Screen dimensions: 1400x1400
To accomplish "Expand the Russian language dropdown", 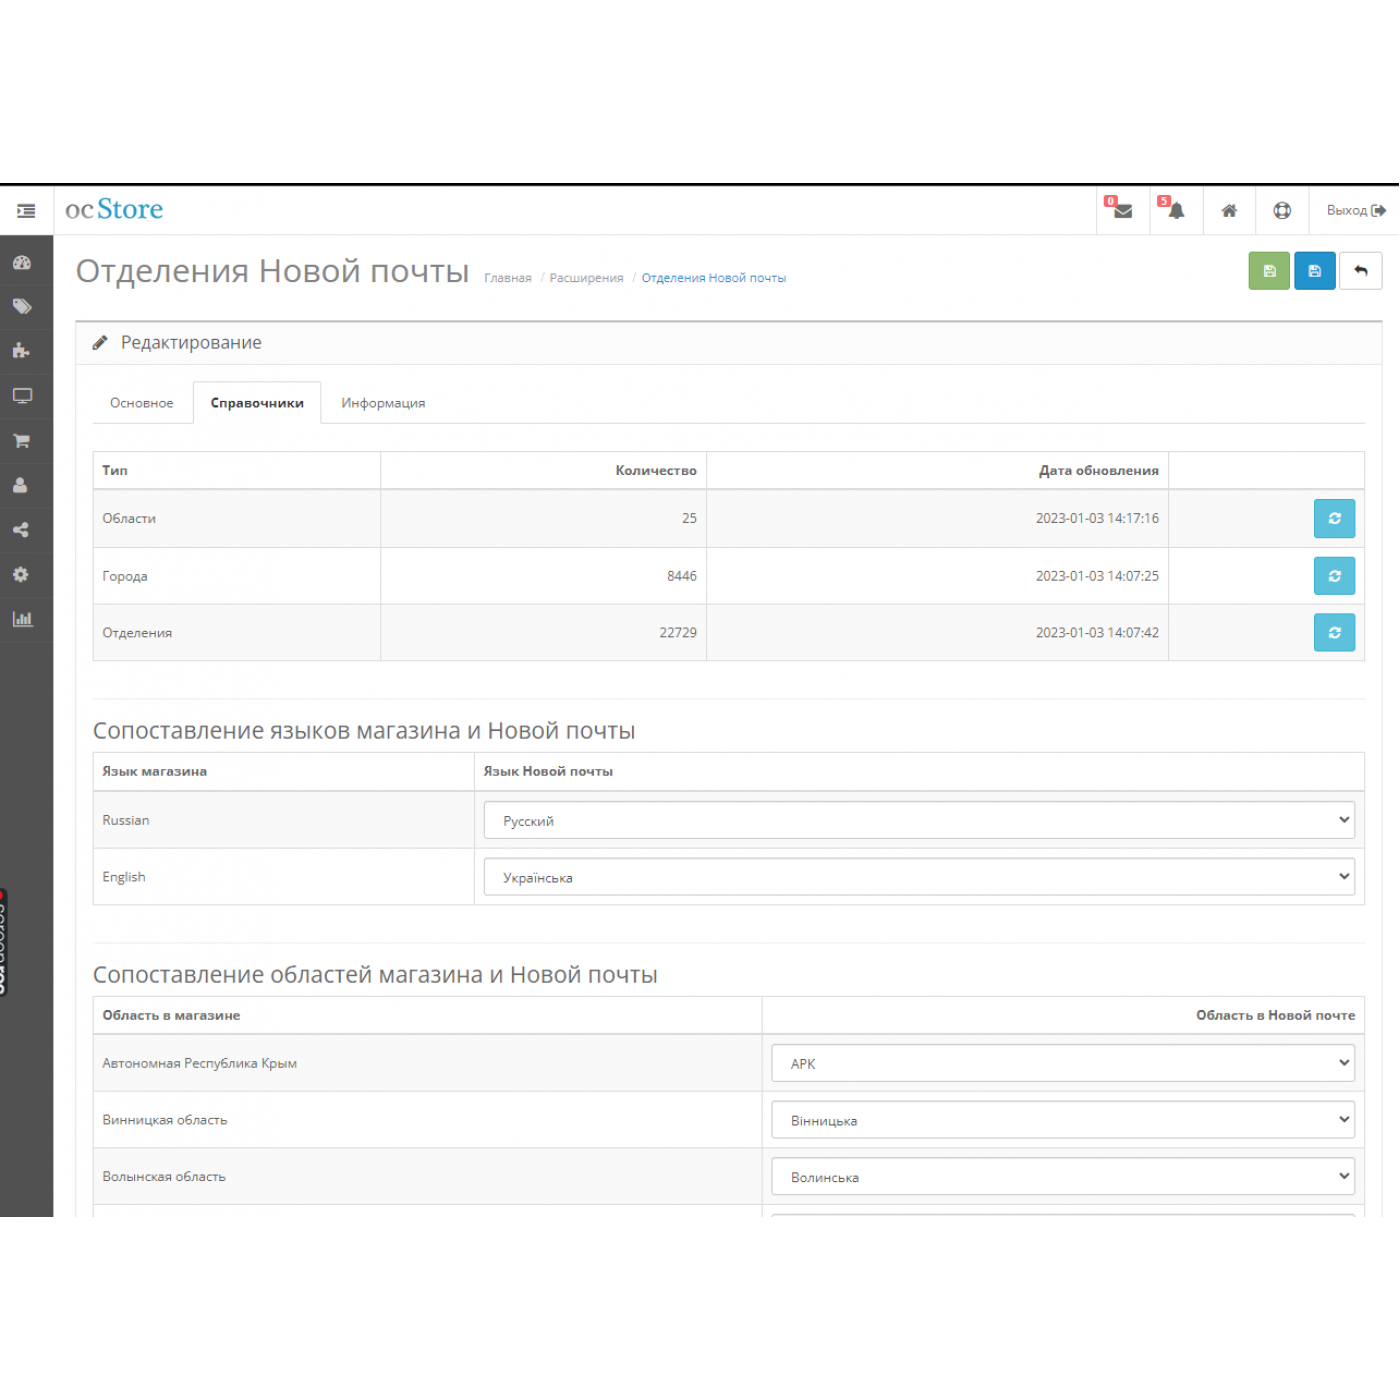I will point(918,821).
